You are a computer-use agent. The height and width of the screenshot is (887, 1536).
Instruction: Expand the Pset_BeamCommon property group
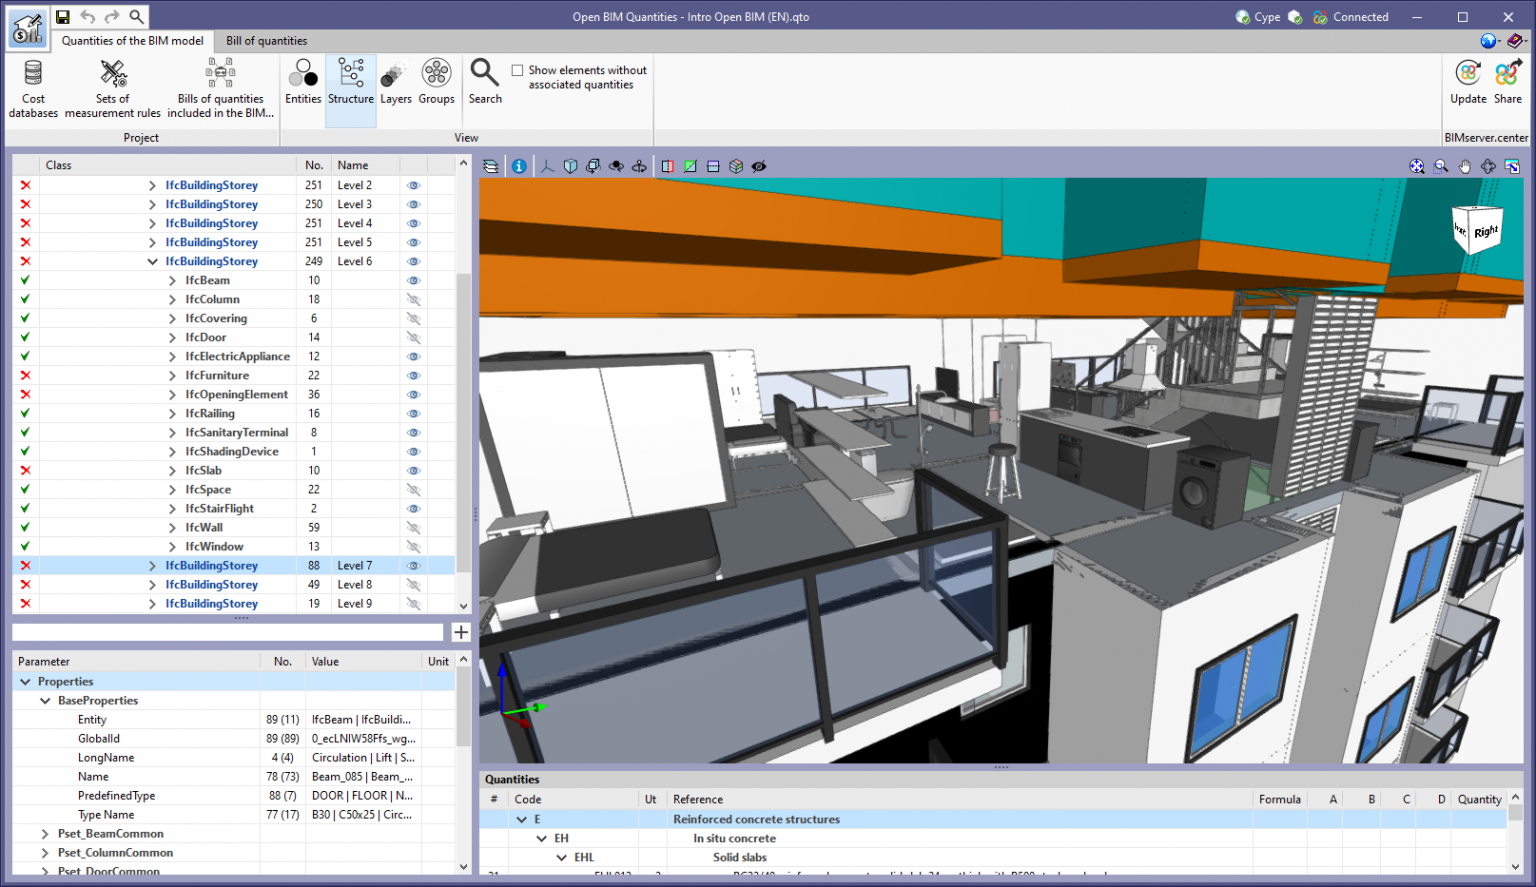[44, 833]
